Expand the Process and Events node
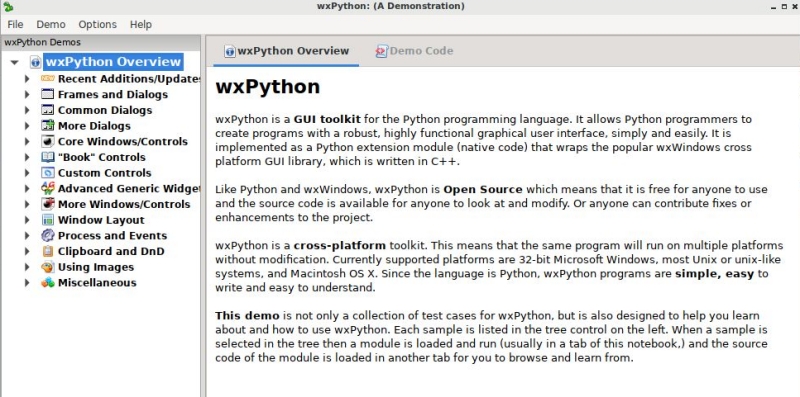Image resolution: width=800 pixels, height=397 pixels. tap(27, 236)
